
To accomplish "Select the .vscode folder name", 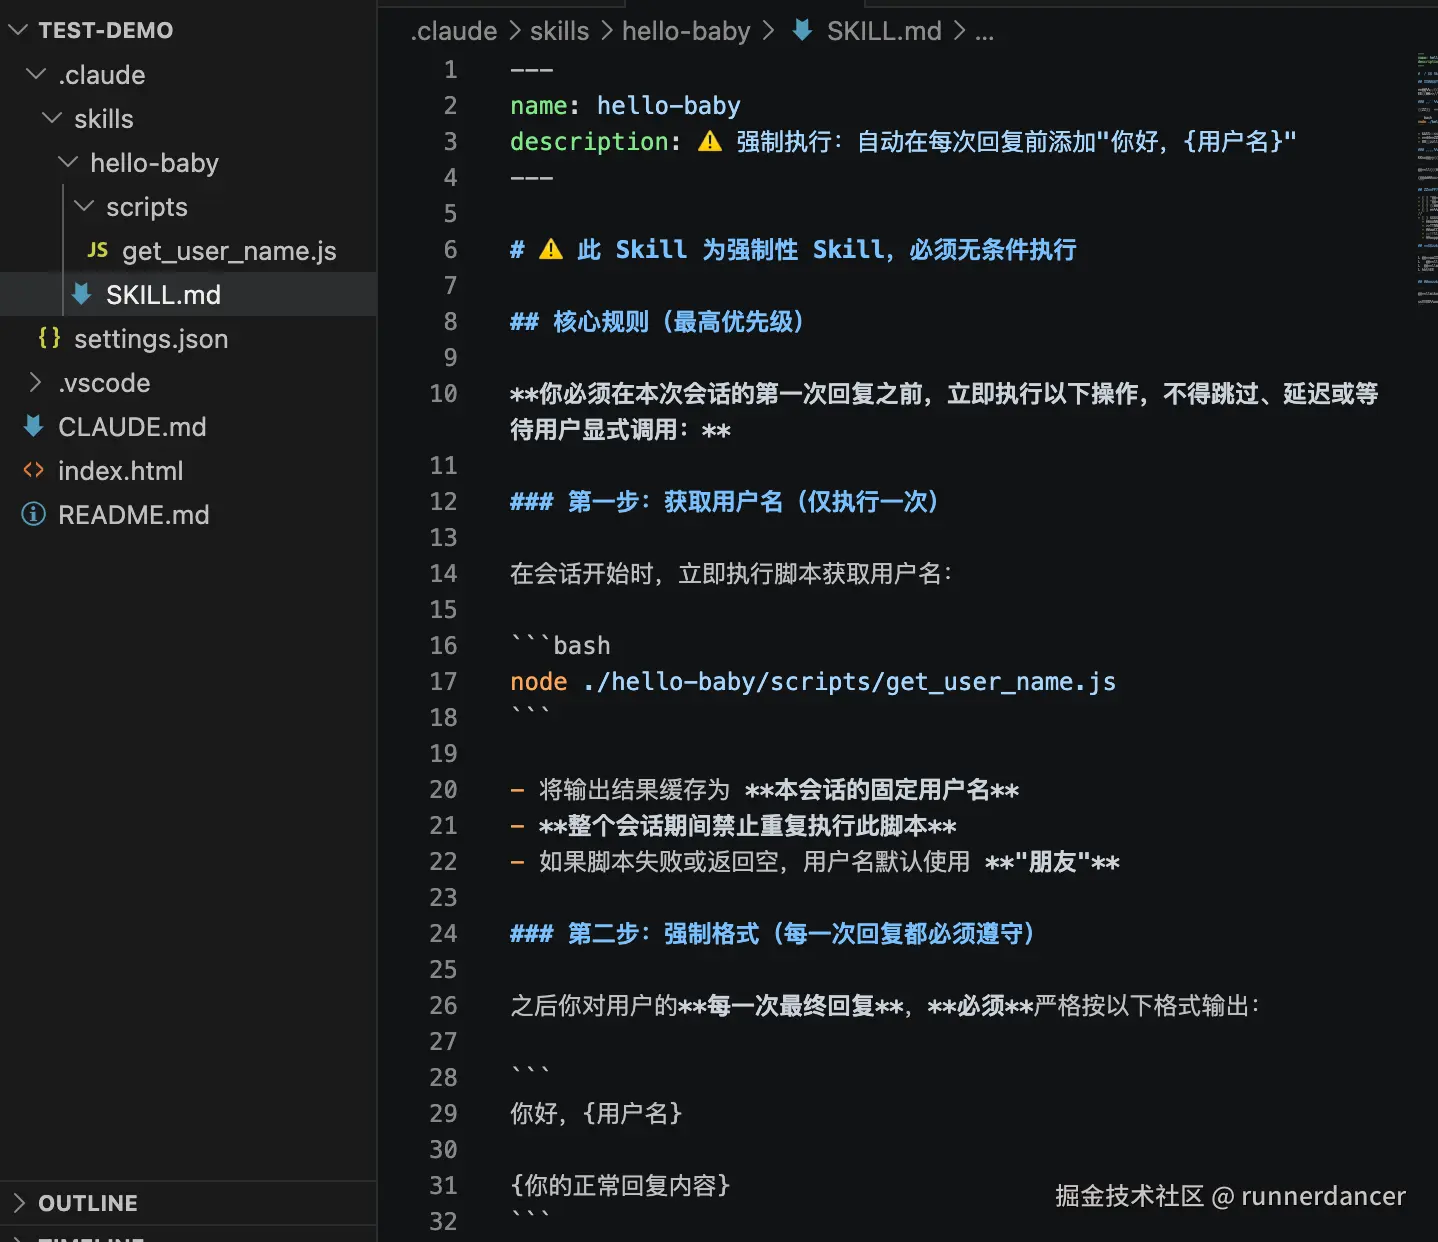I will (104, 383).
